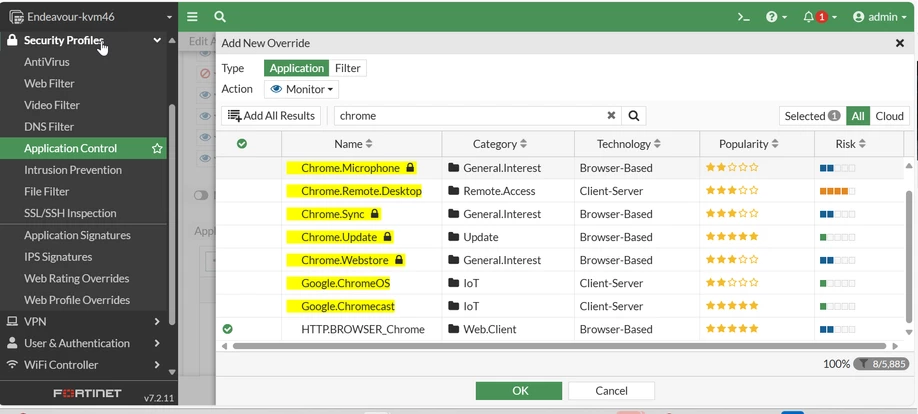Click the folder icon beside Web.Client
The height and width of the screenshot is (414, 918).
point(453,329)
